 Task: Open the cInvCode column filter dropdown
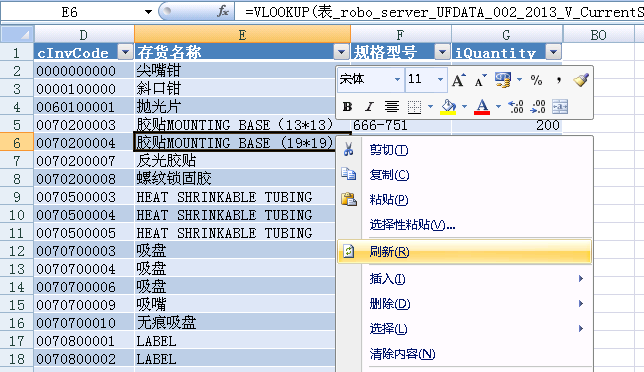(125, 52)
